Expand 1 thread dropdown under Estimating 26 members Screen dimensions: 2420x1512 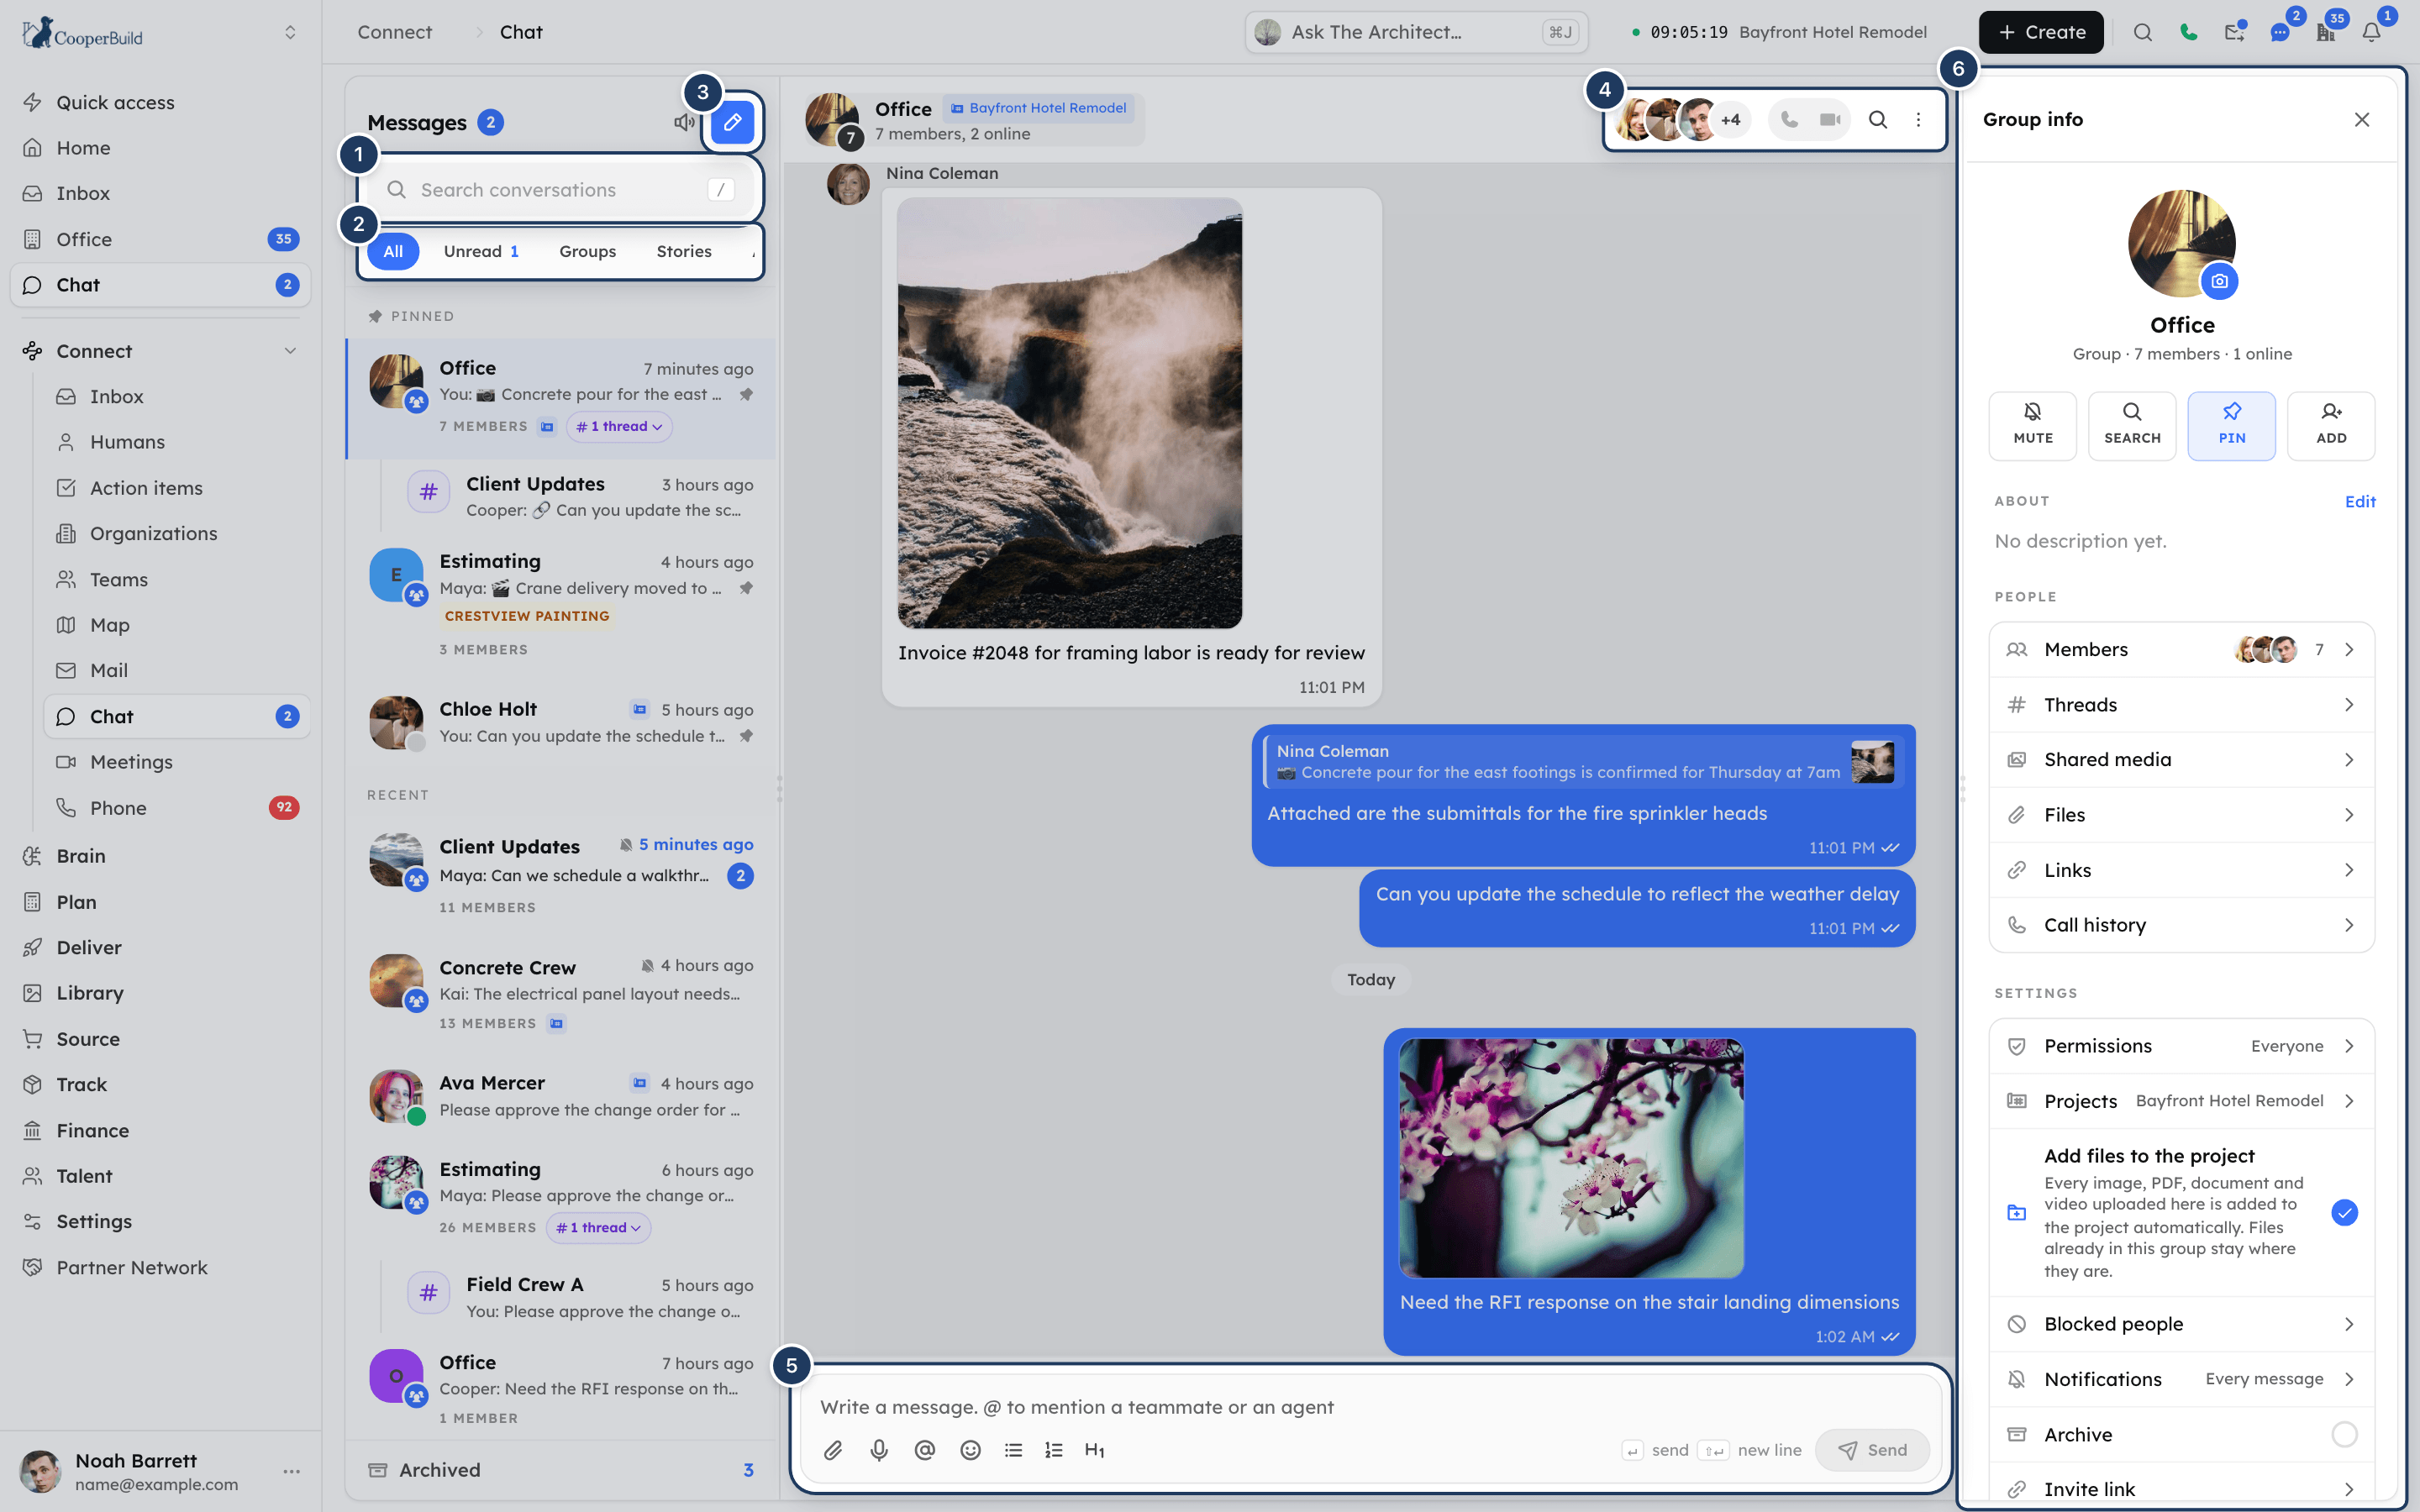tap(599, 1228)
